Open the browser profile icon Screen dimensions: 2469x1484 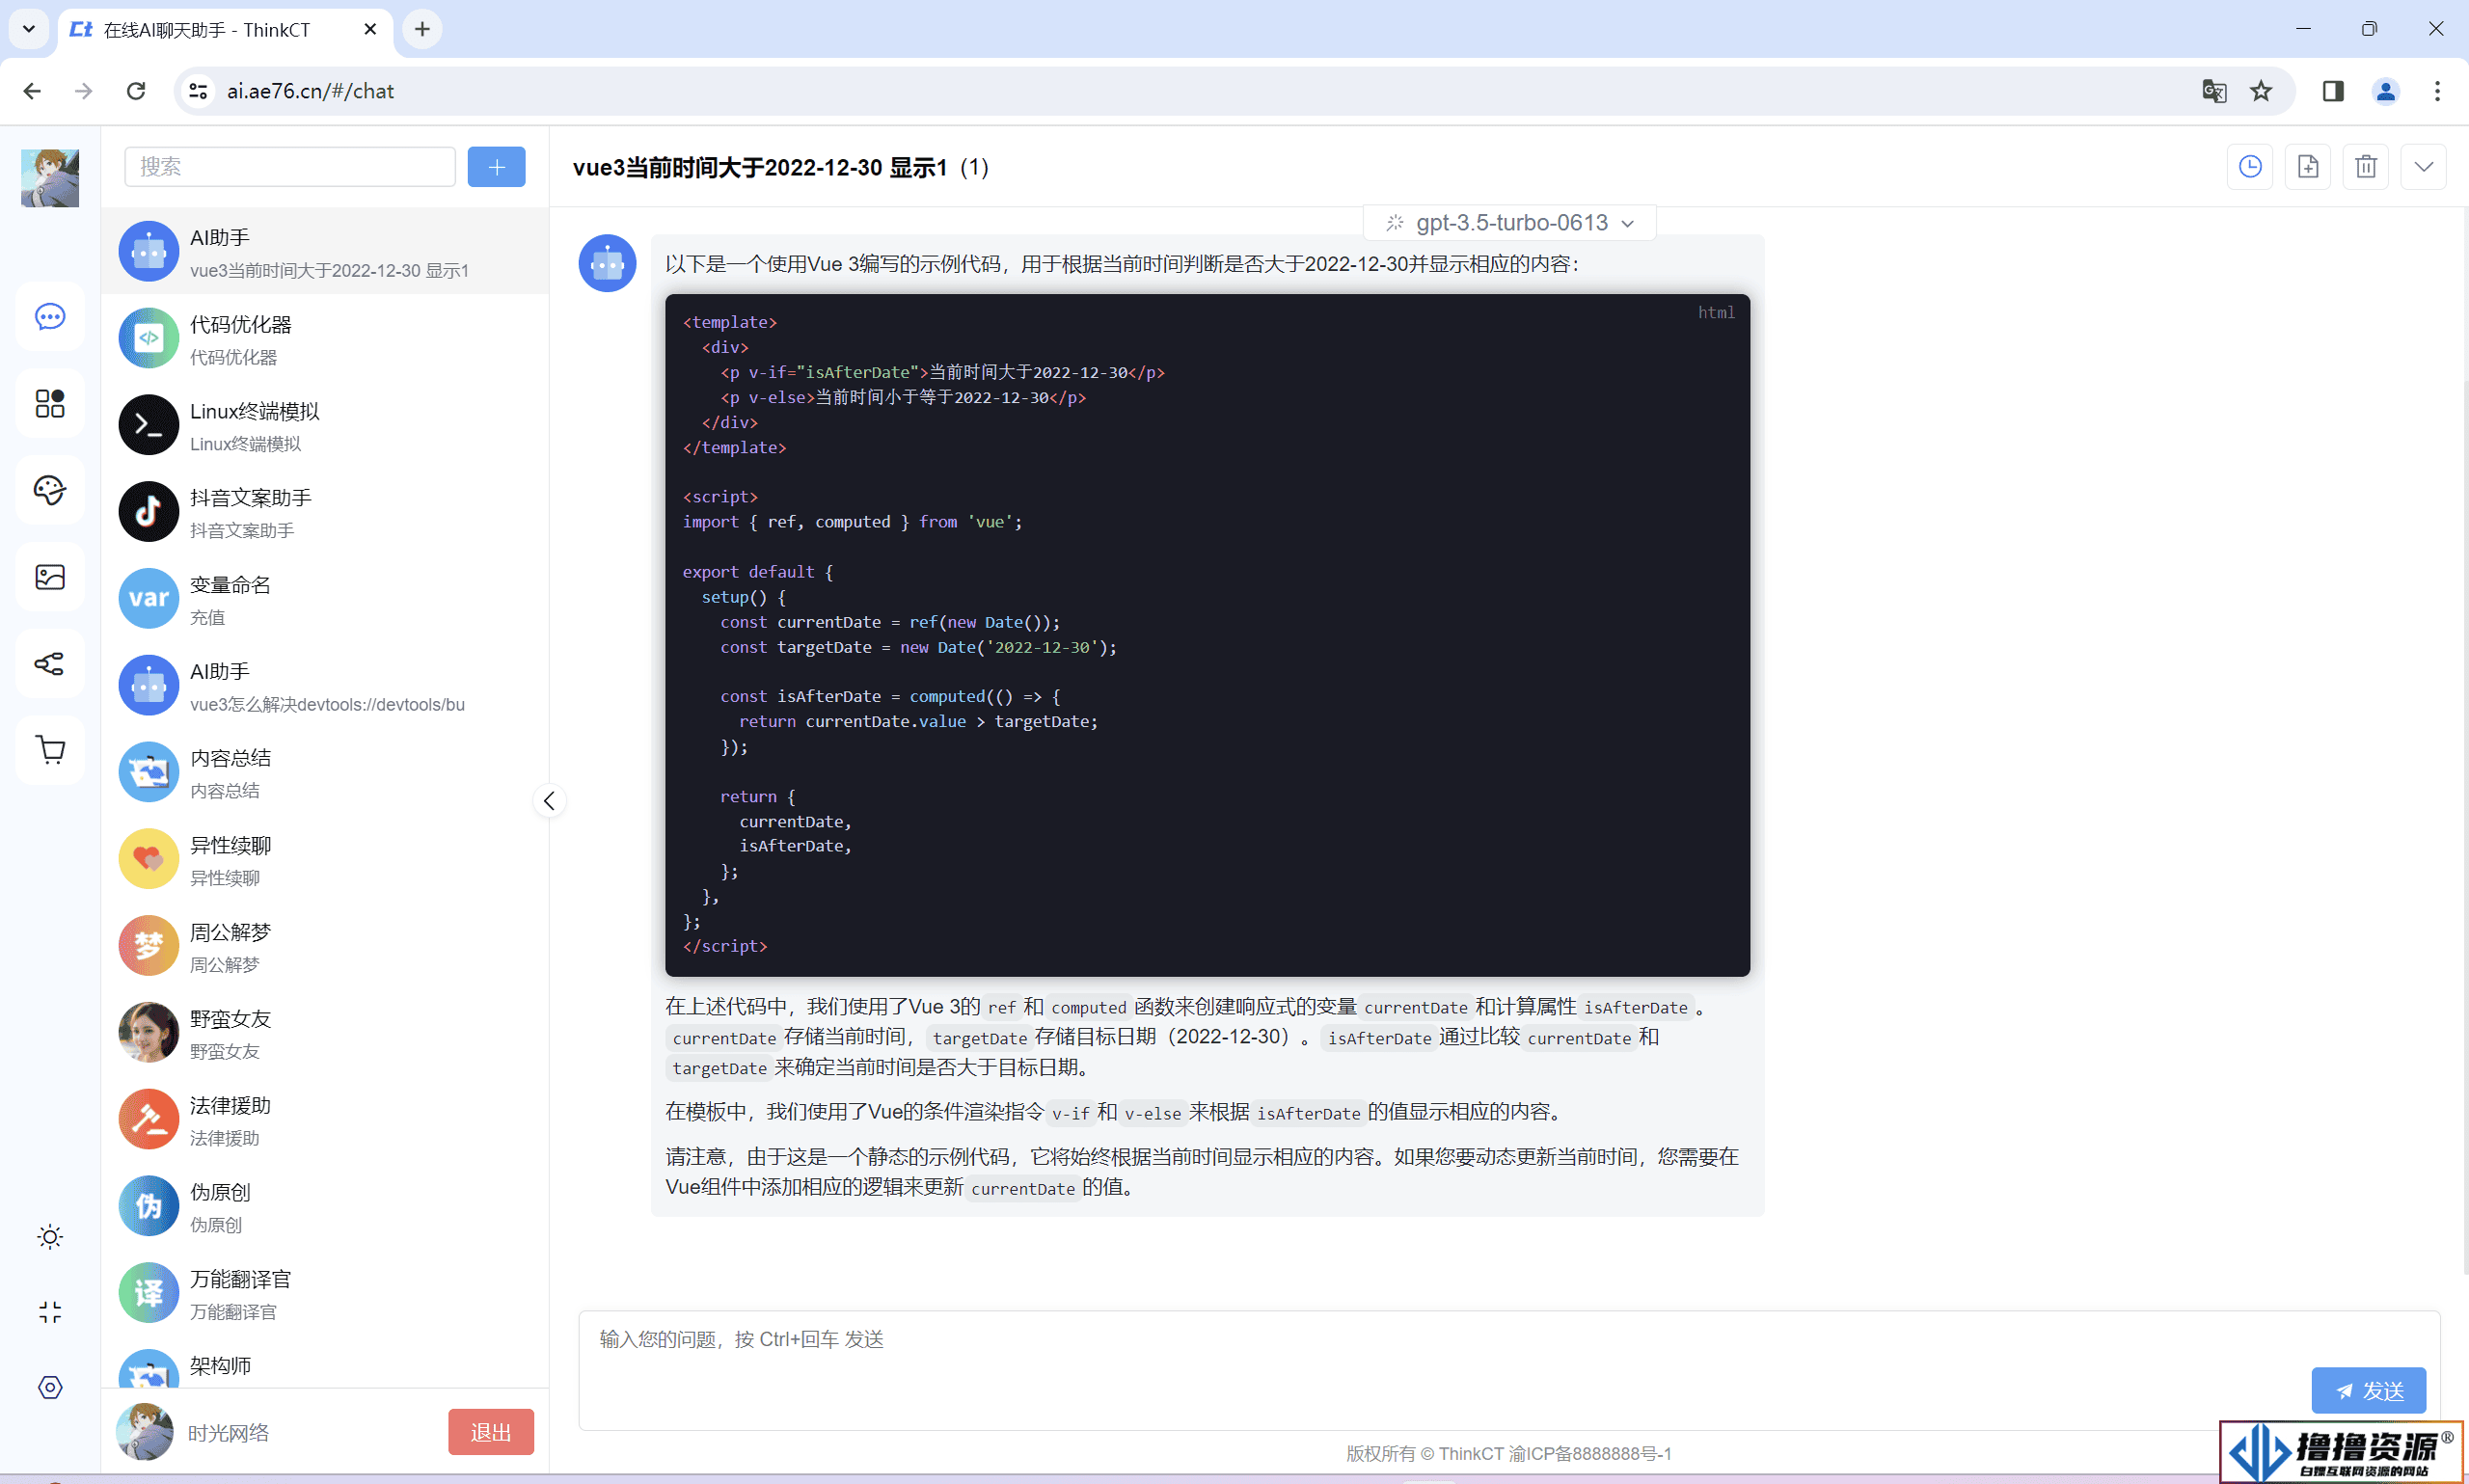[x=2386, y=91]
